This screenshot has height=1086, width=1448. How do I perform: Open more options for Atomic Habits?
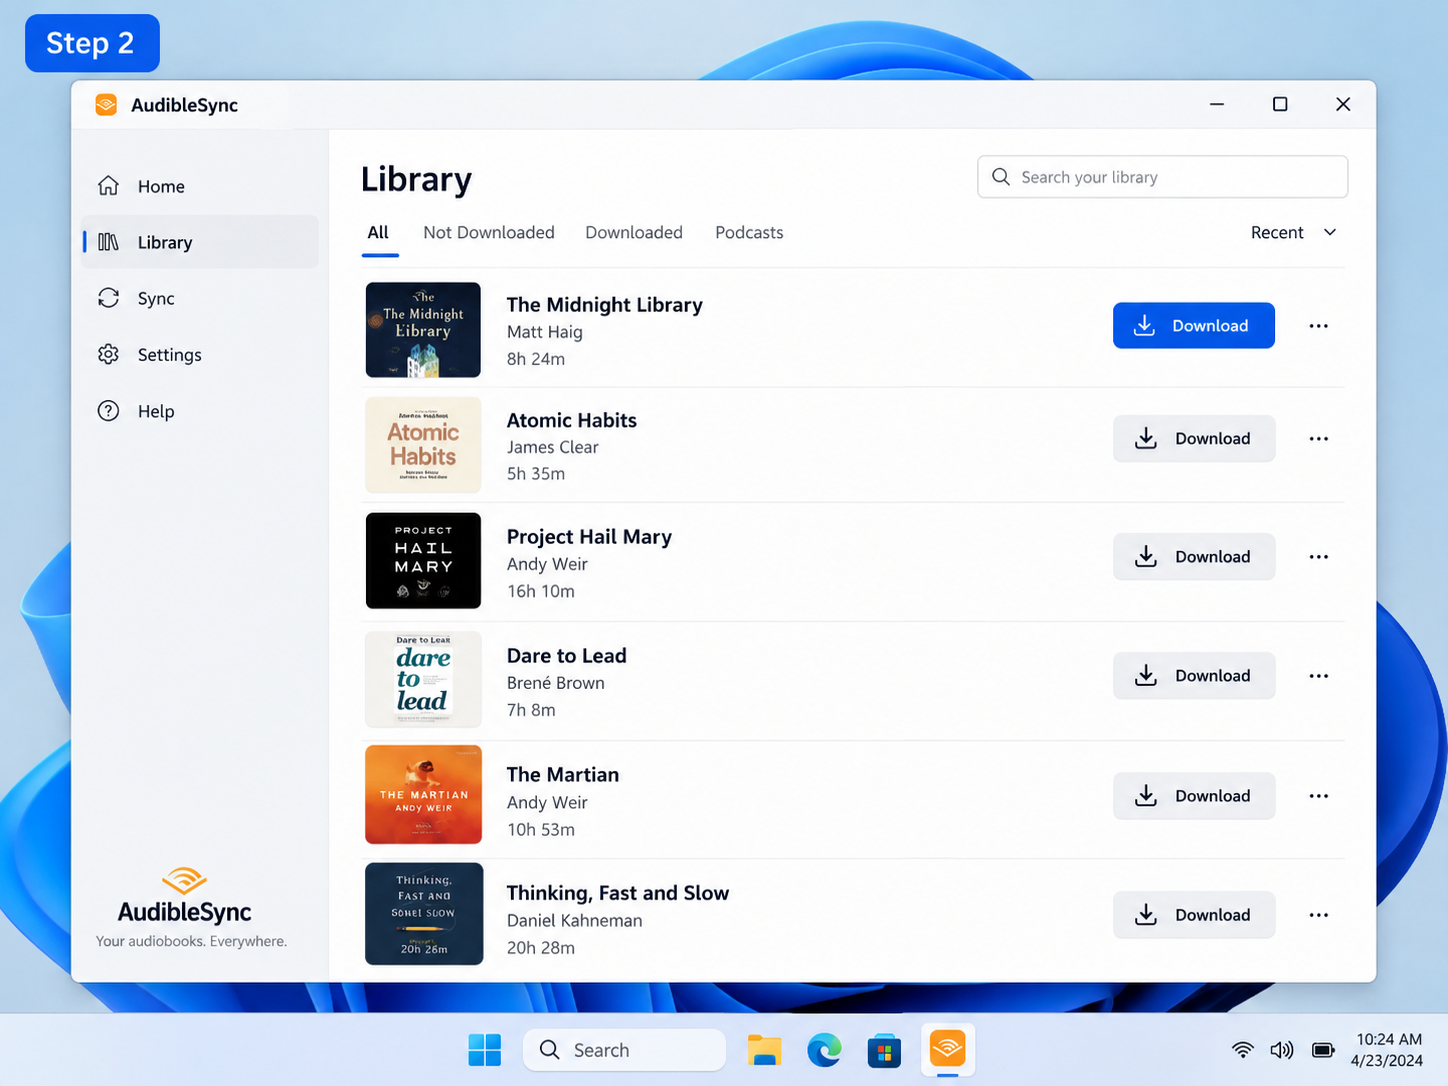[x=1319, y=439]
